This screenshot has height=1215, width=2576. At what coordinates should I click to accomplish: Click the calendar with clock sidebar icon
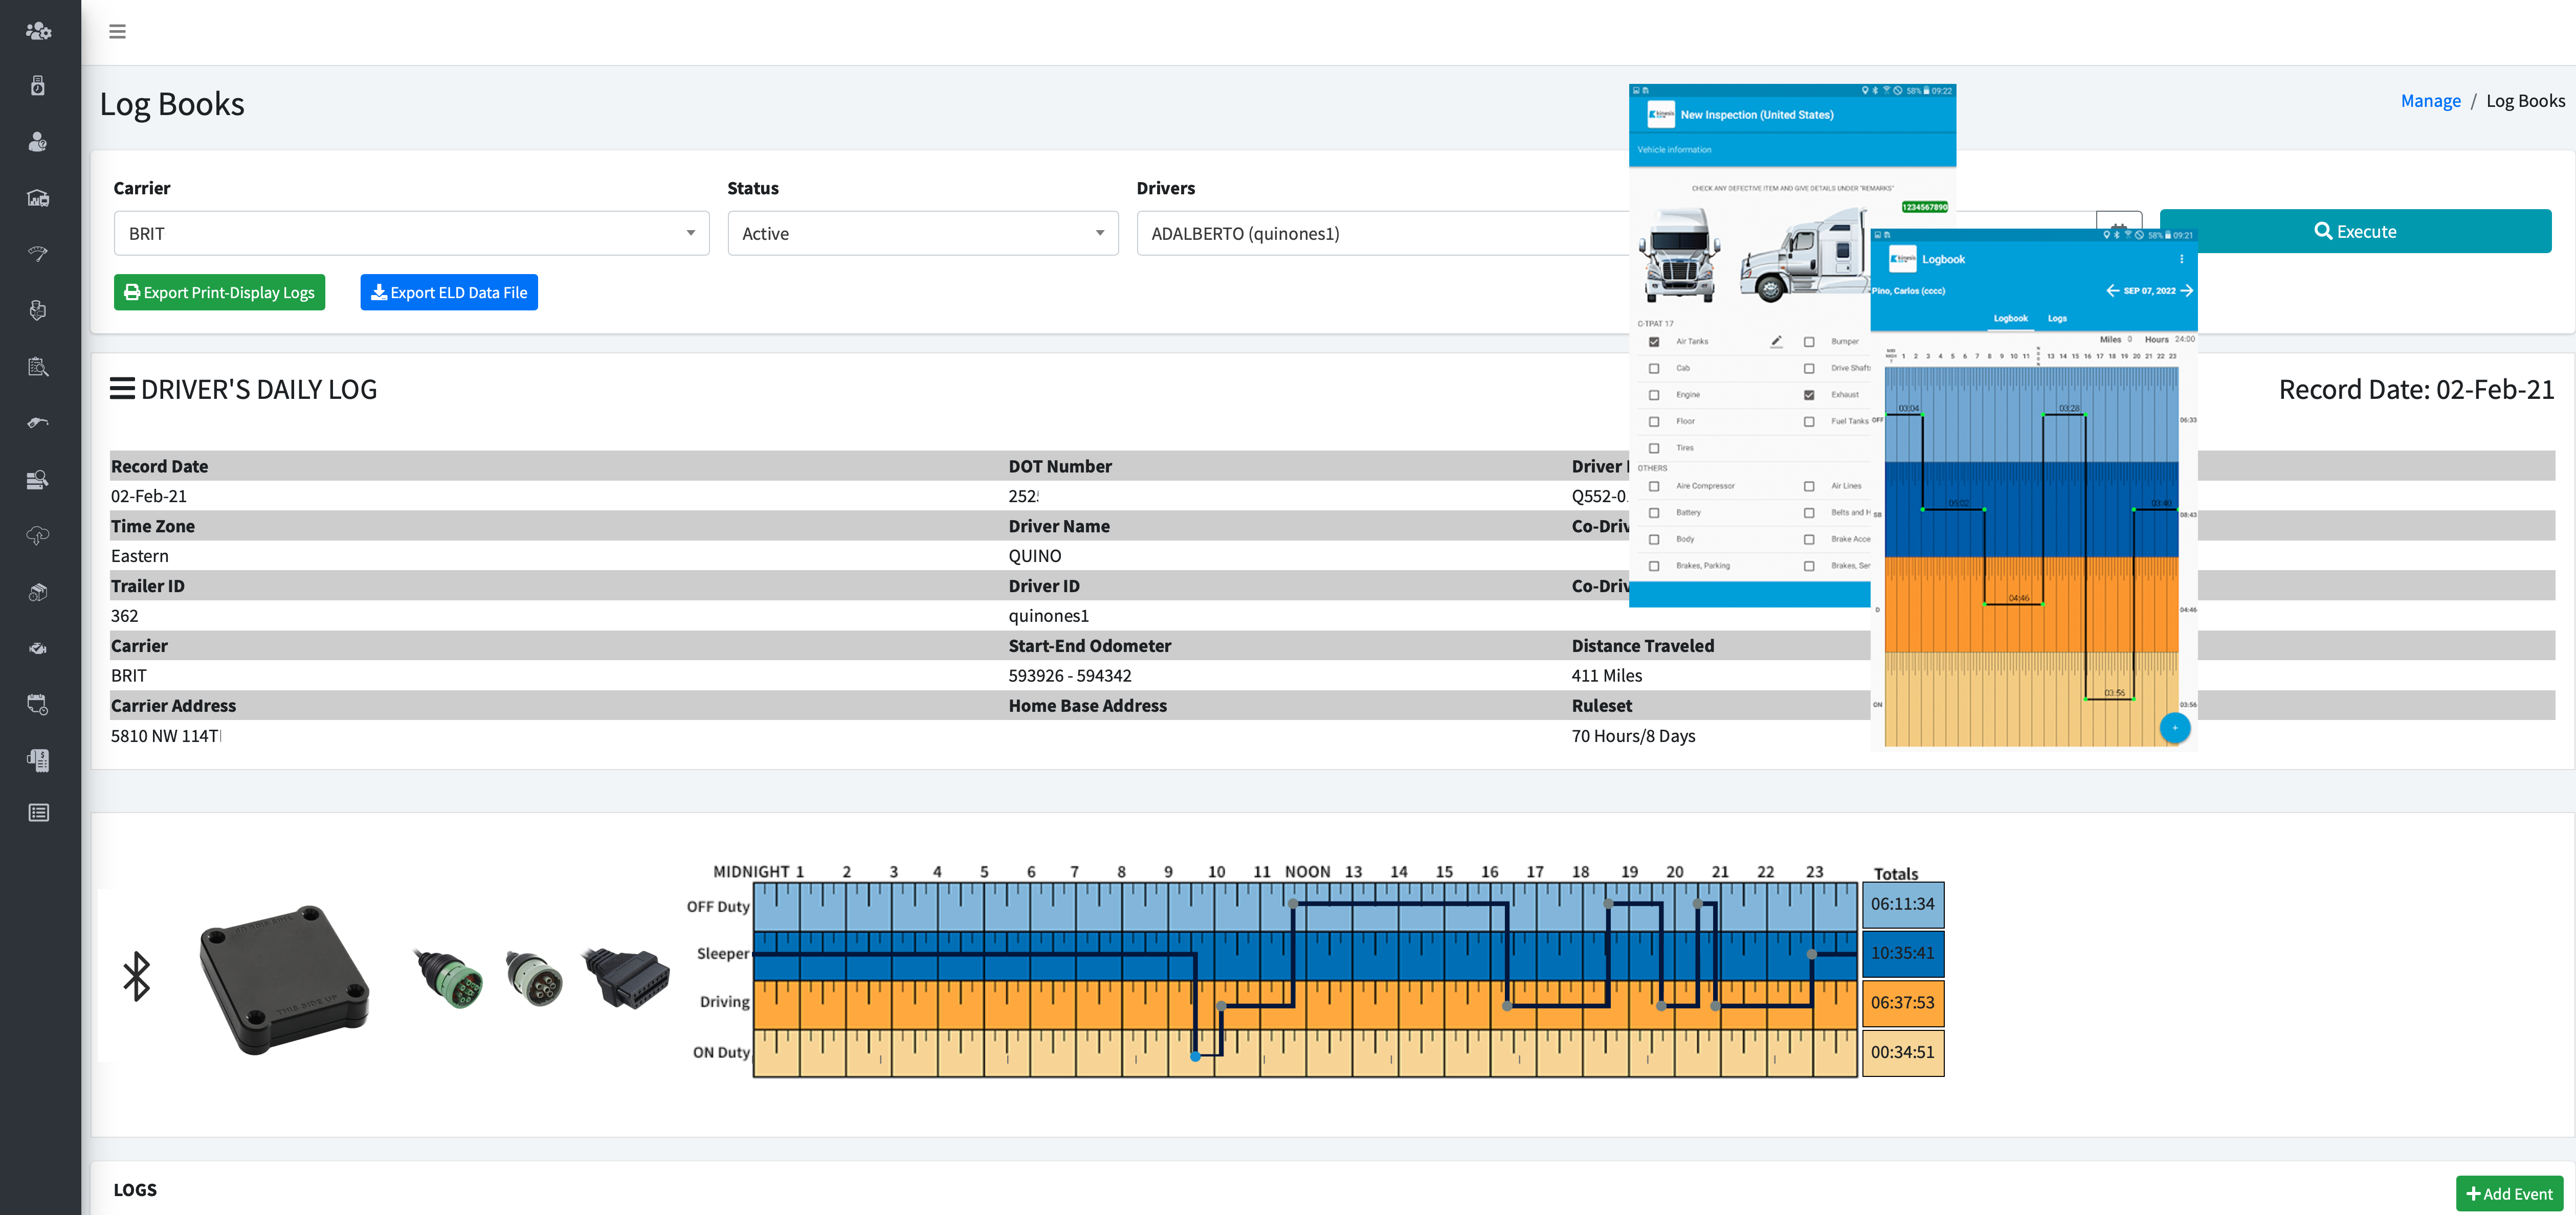point(38,704)
